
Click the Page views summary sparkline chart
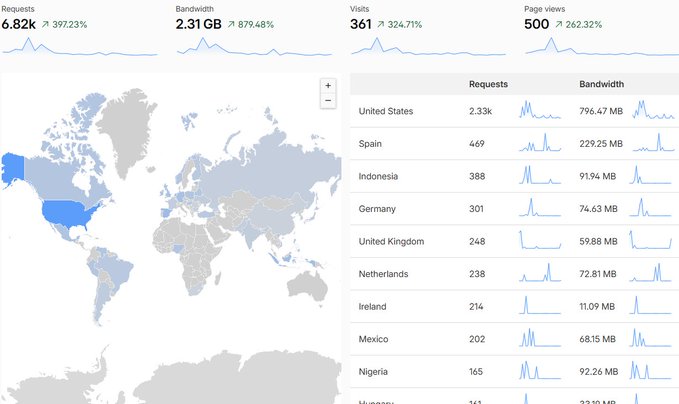(x=602, y=46)
